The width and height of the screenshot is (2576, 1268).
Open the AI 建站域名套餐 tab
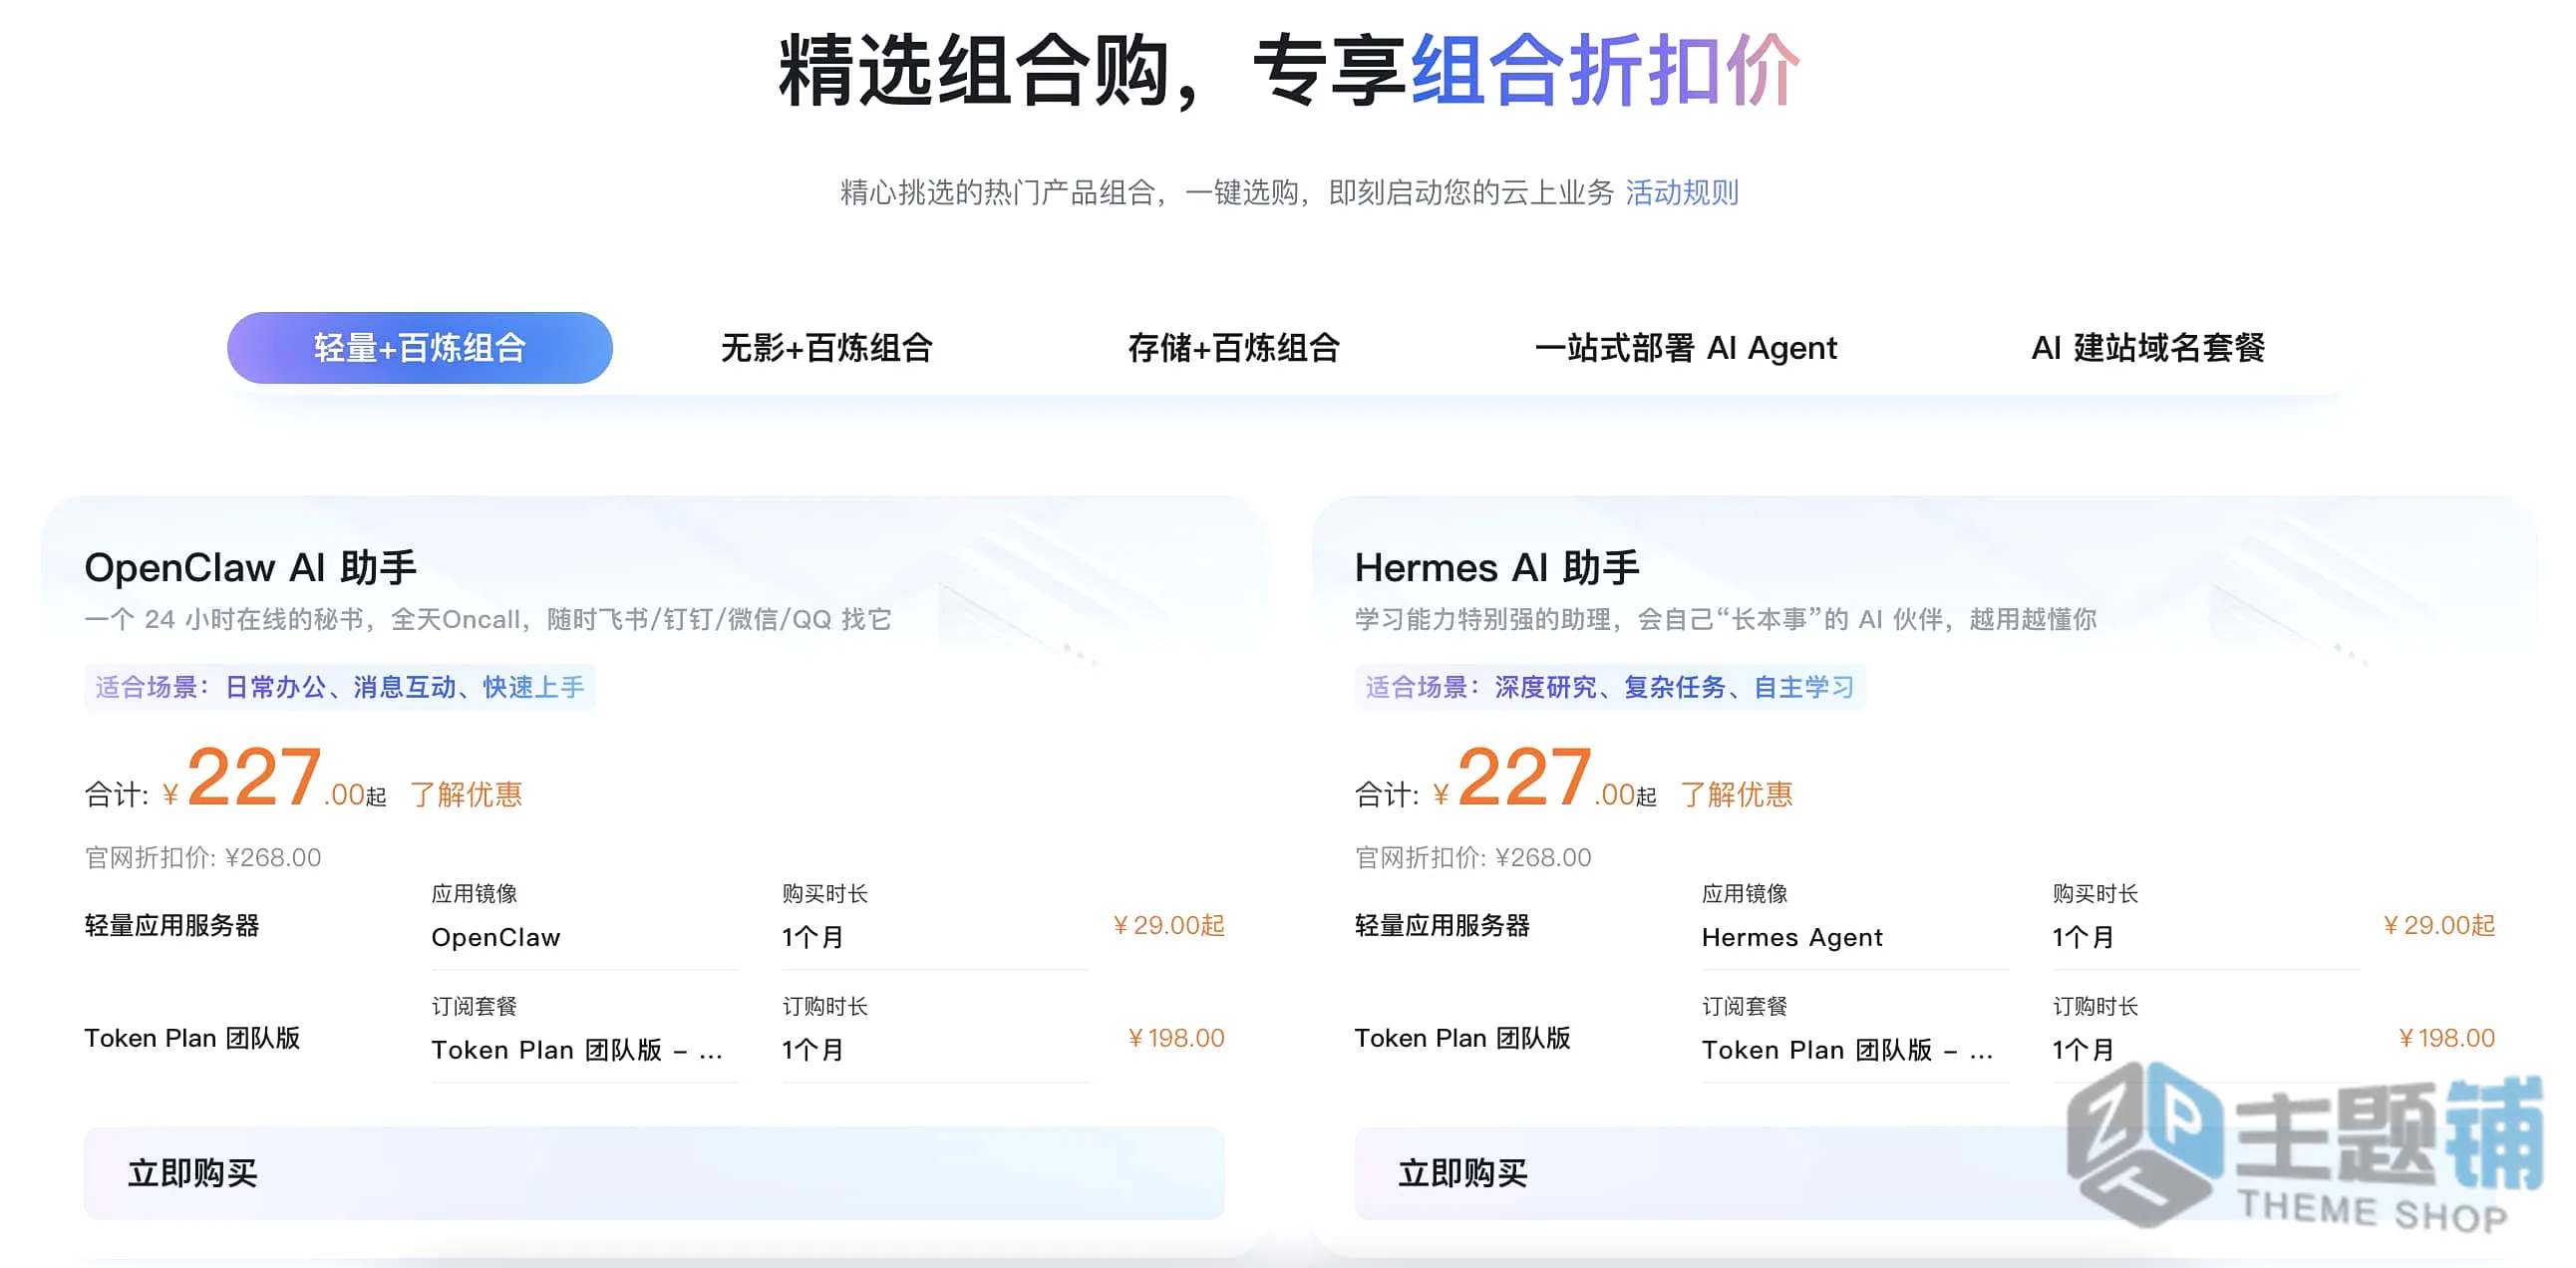pyautogui.click(x=2148, y=347)
